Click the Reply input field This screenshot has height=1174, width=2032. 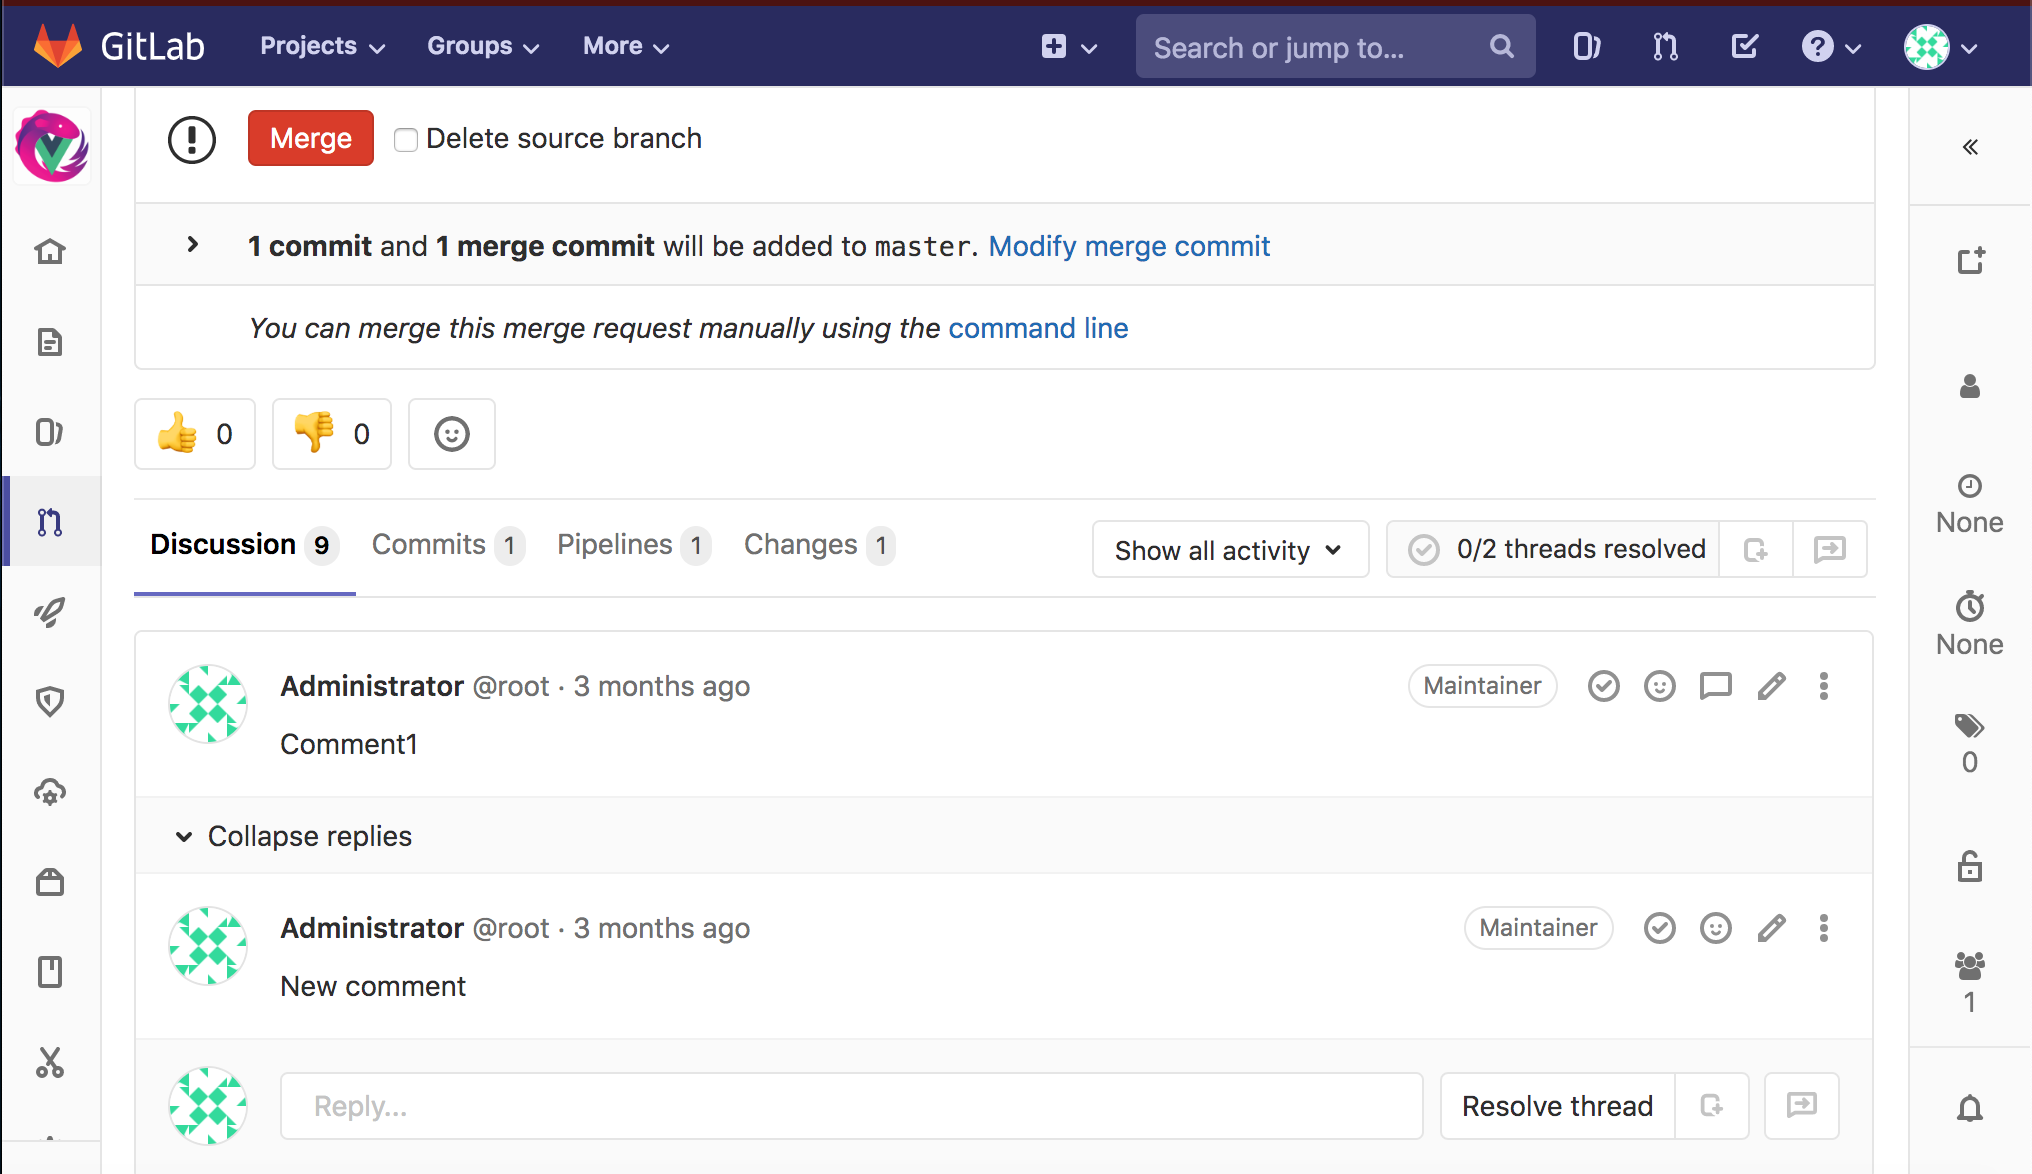851,1106
